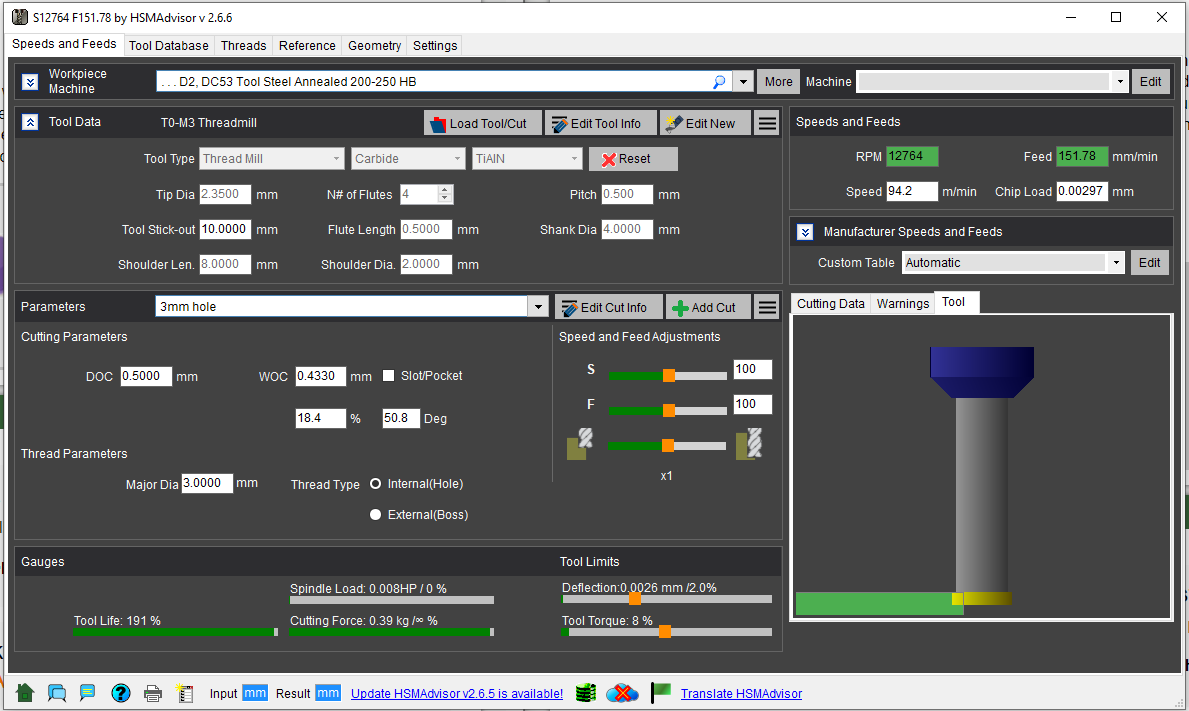The width and height of the screenshot is (1189, 711).
Task: Expand the Custom Table dropdown
Action: point(1116,263)
